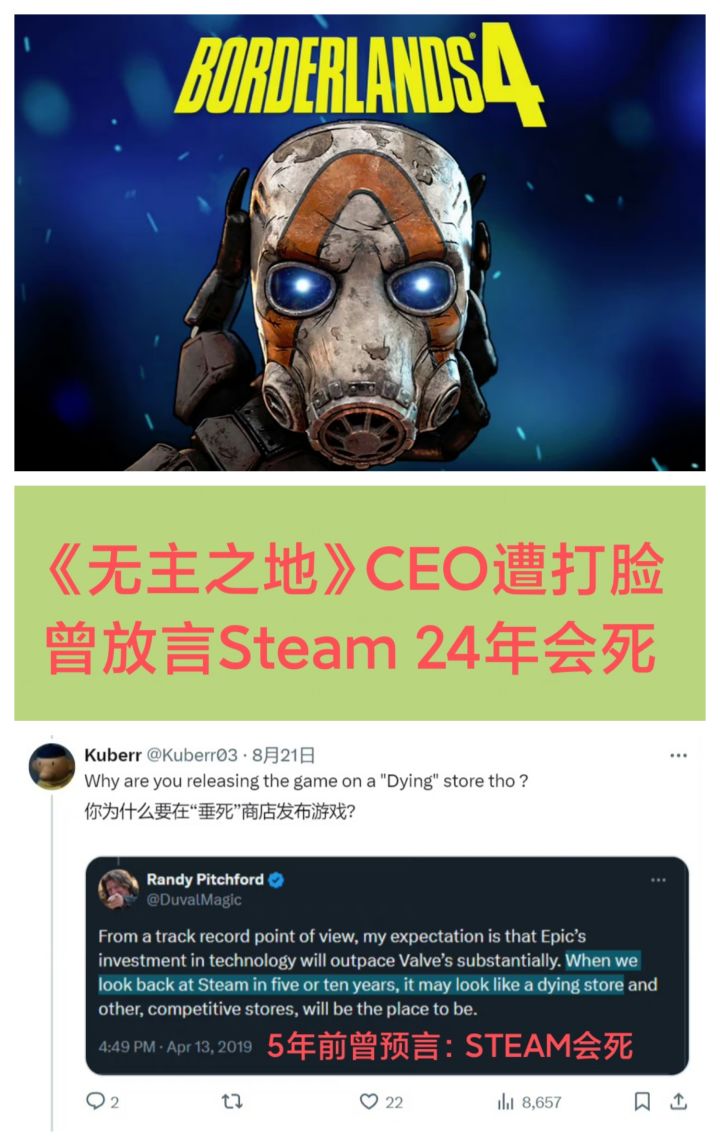Click the reply comment bubble icon
The width and height of the screenshot is (720, 1146).
pos(96,1101)
